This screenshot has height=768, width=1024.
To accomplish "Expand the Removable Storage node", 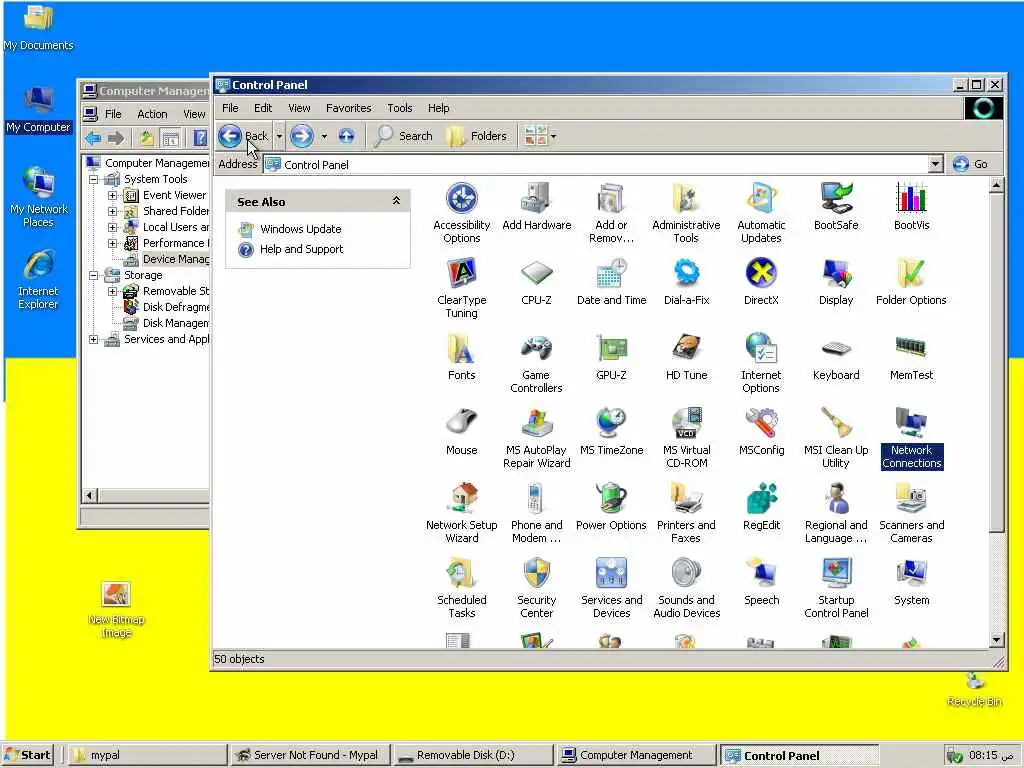I will (112, 291).
